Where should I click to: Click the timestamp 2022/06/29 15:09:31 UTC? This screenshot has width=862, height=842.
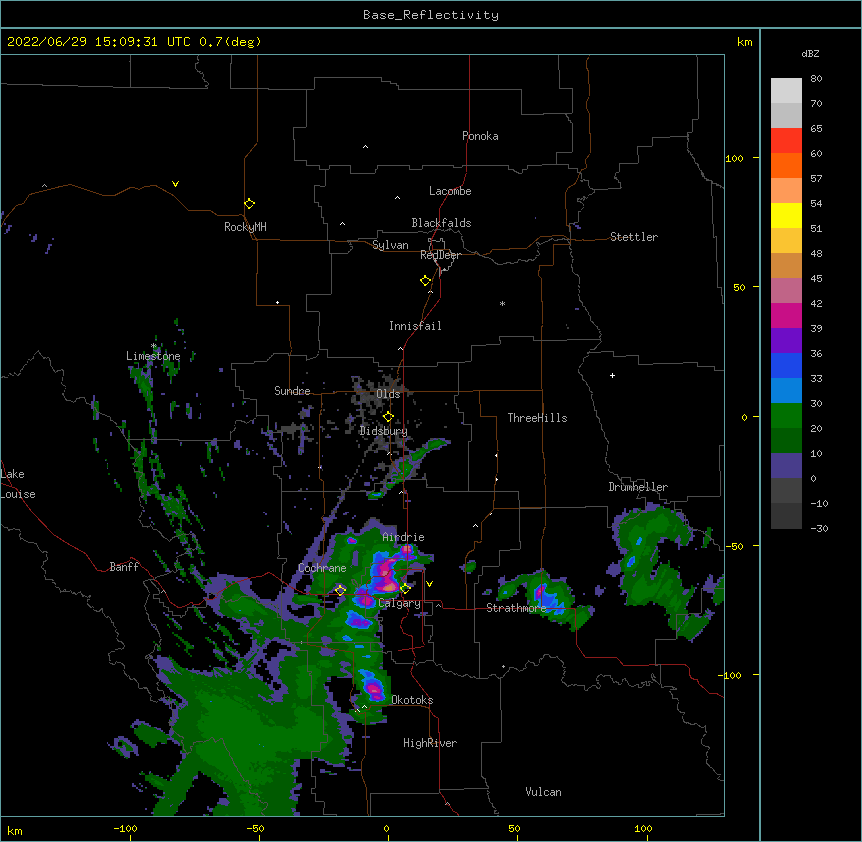99,42
